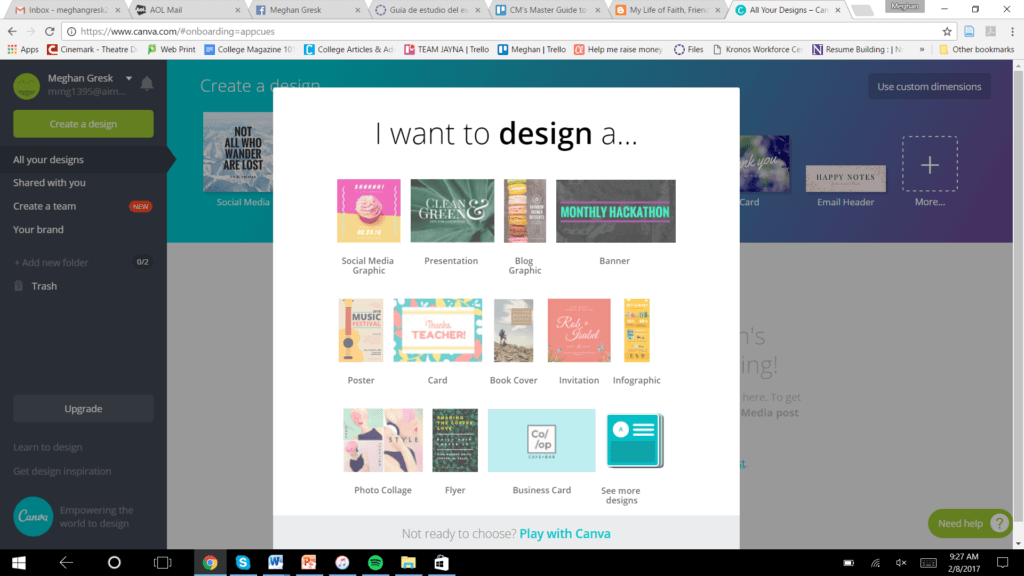The image size is (1024, 576).
Task: Open notifications bell icon
Action: (147, 84)
